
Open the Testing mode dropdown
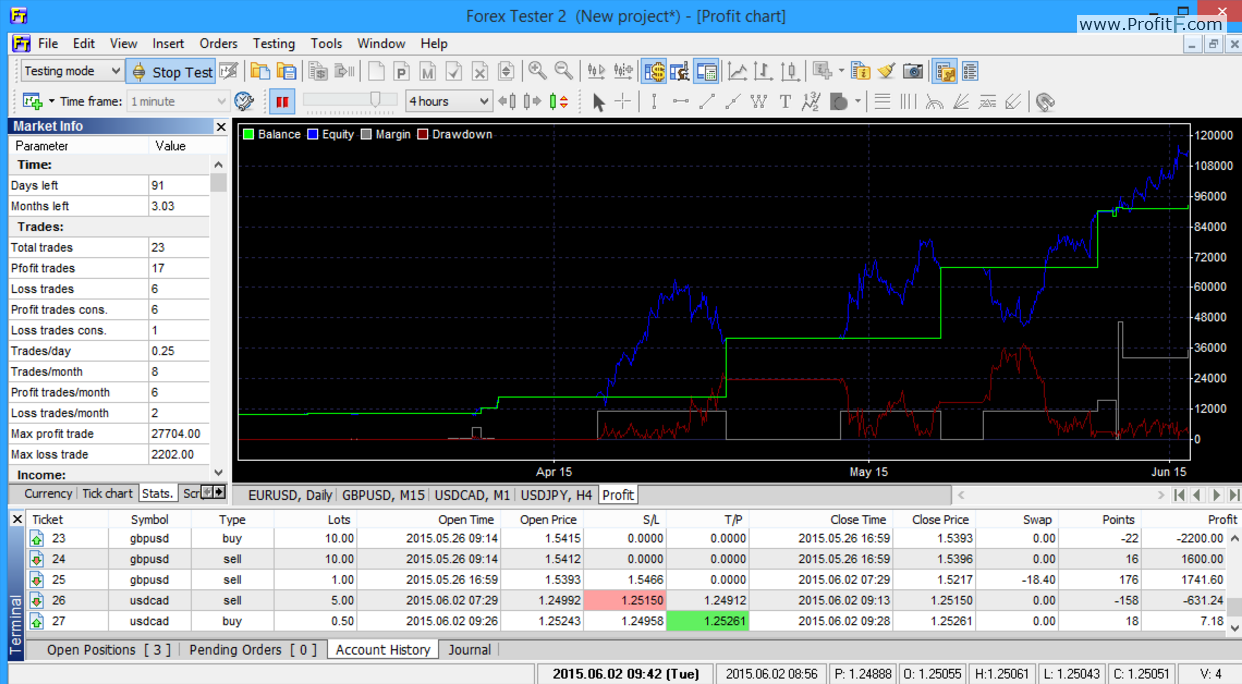pyautogui.click(x=72, y=71)
